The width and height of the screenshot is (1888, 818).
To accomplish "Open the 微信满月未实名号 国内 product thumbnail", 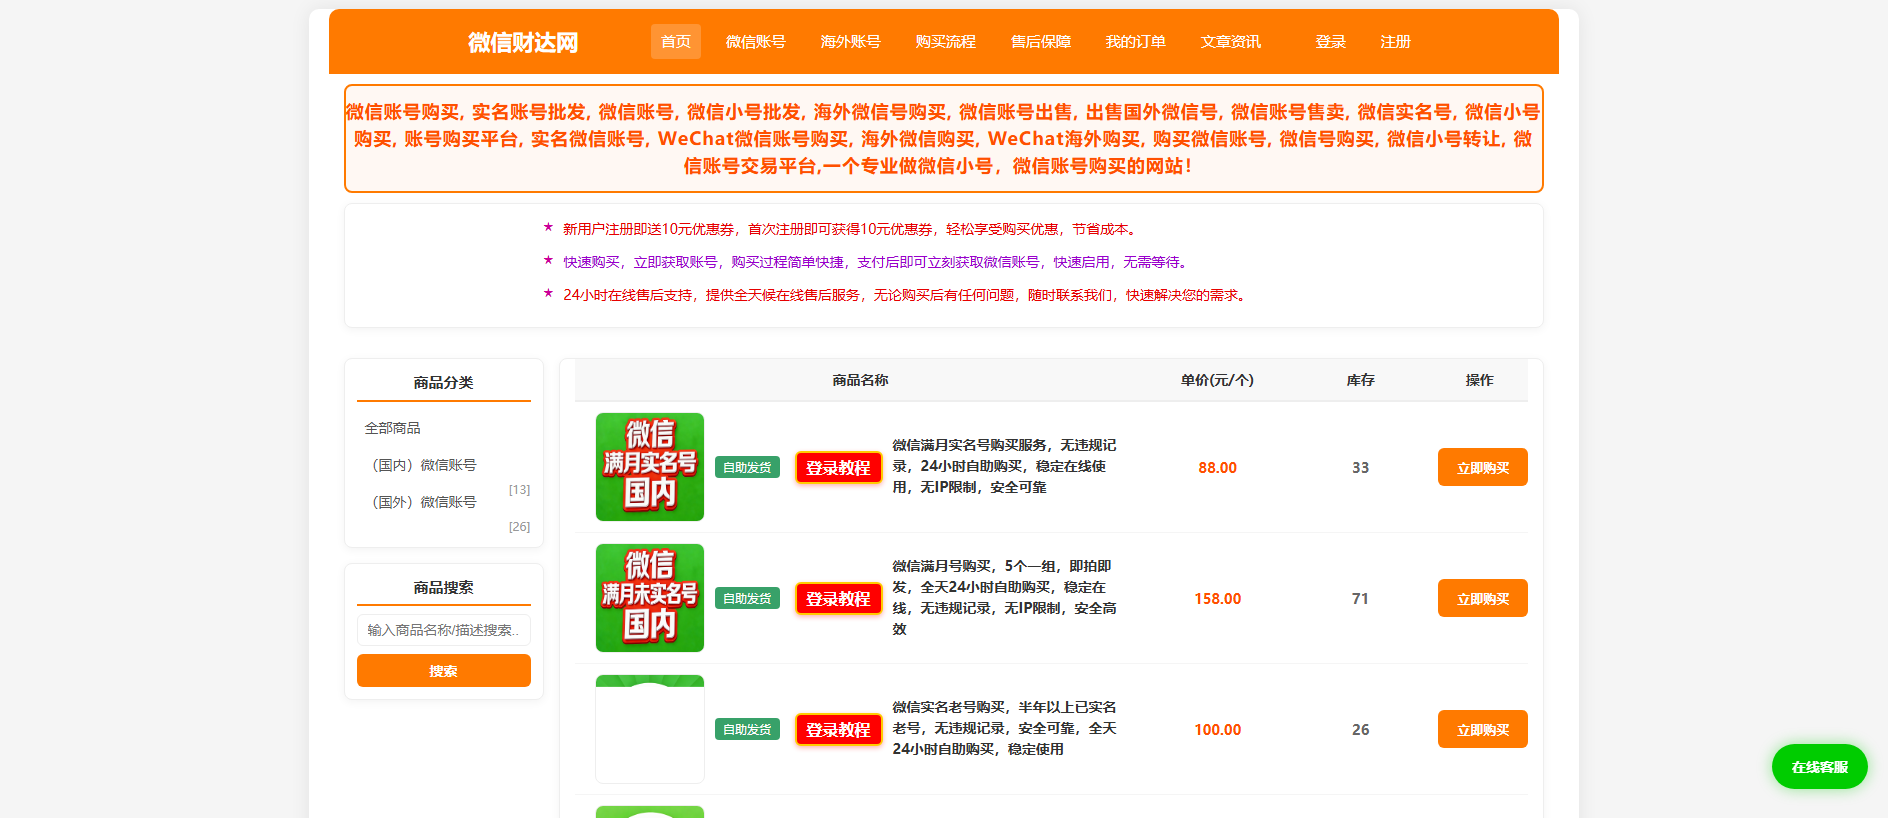I will point(650,598).
